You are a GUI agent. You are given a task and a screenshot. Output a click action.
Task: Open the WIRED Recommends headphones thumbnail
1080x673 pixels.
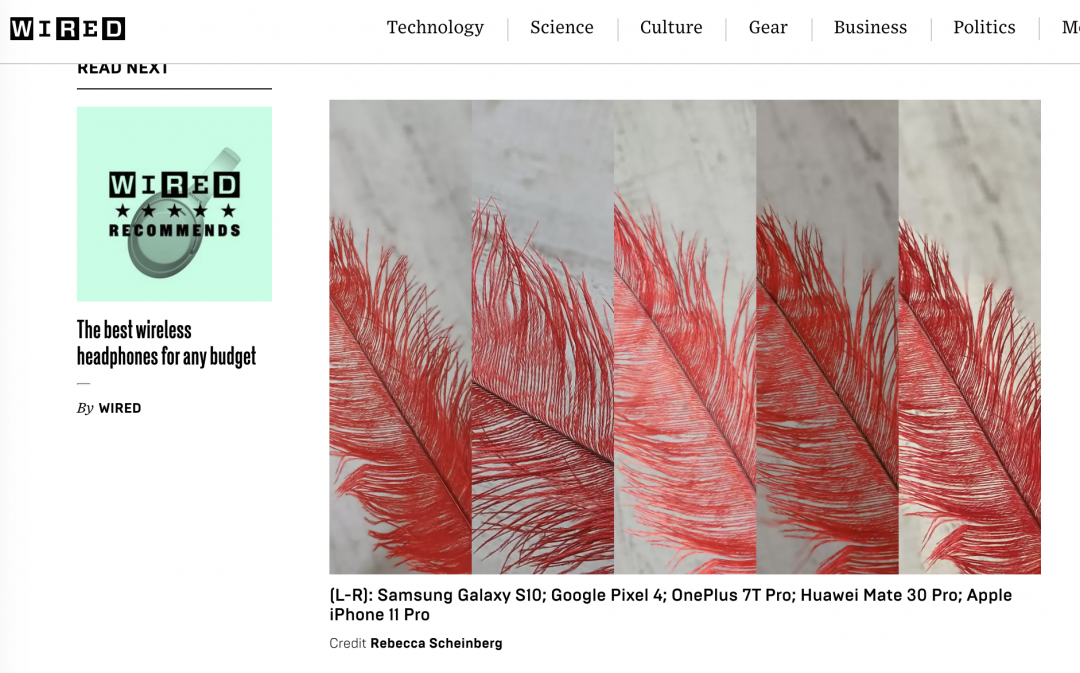coord(174,204)
